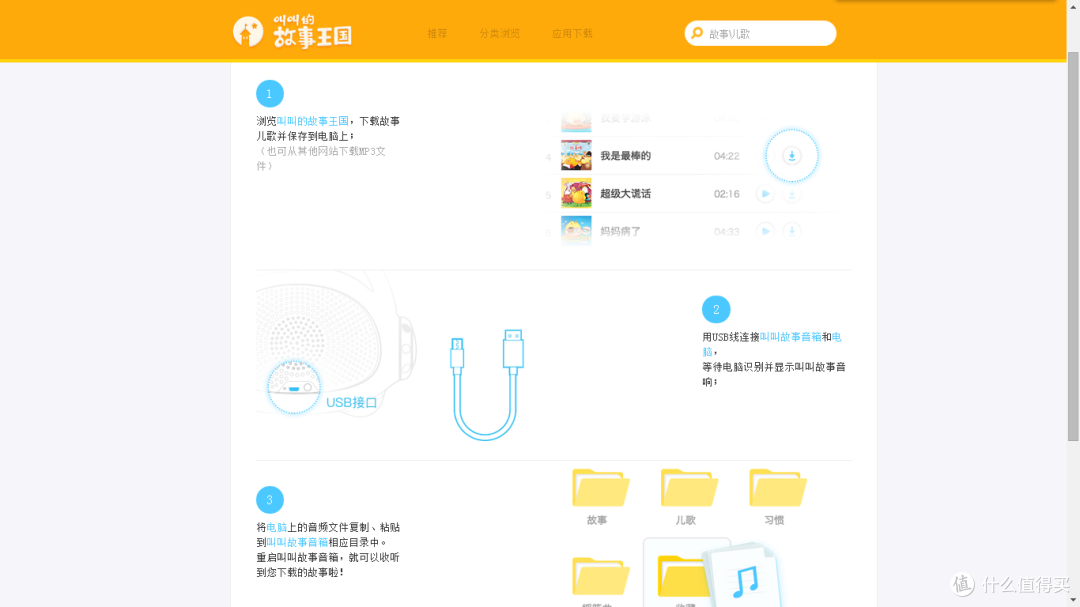Click the highlighted download icon for 我是最棒的
The image size is (1080, 607).
tap(792, 156)
